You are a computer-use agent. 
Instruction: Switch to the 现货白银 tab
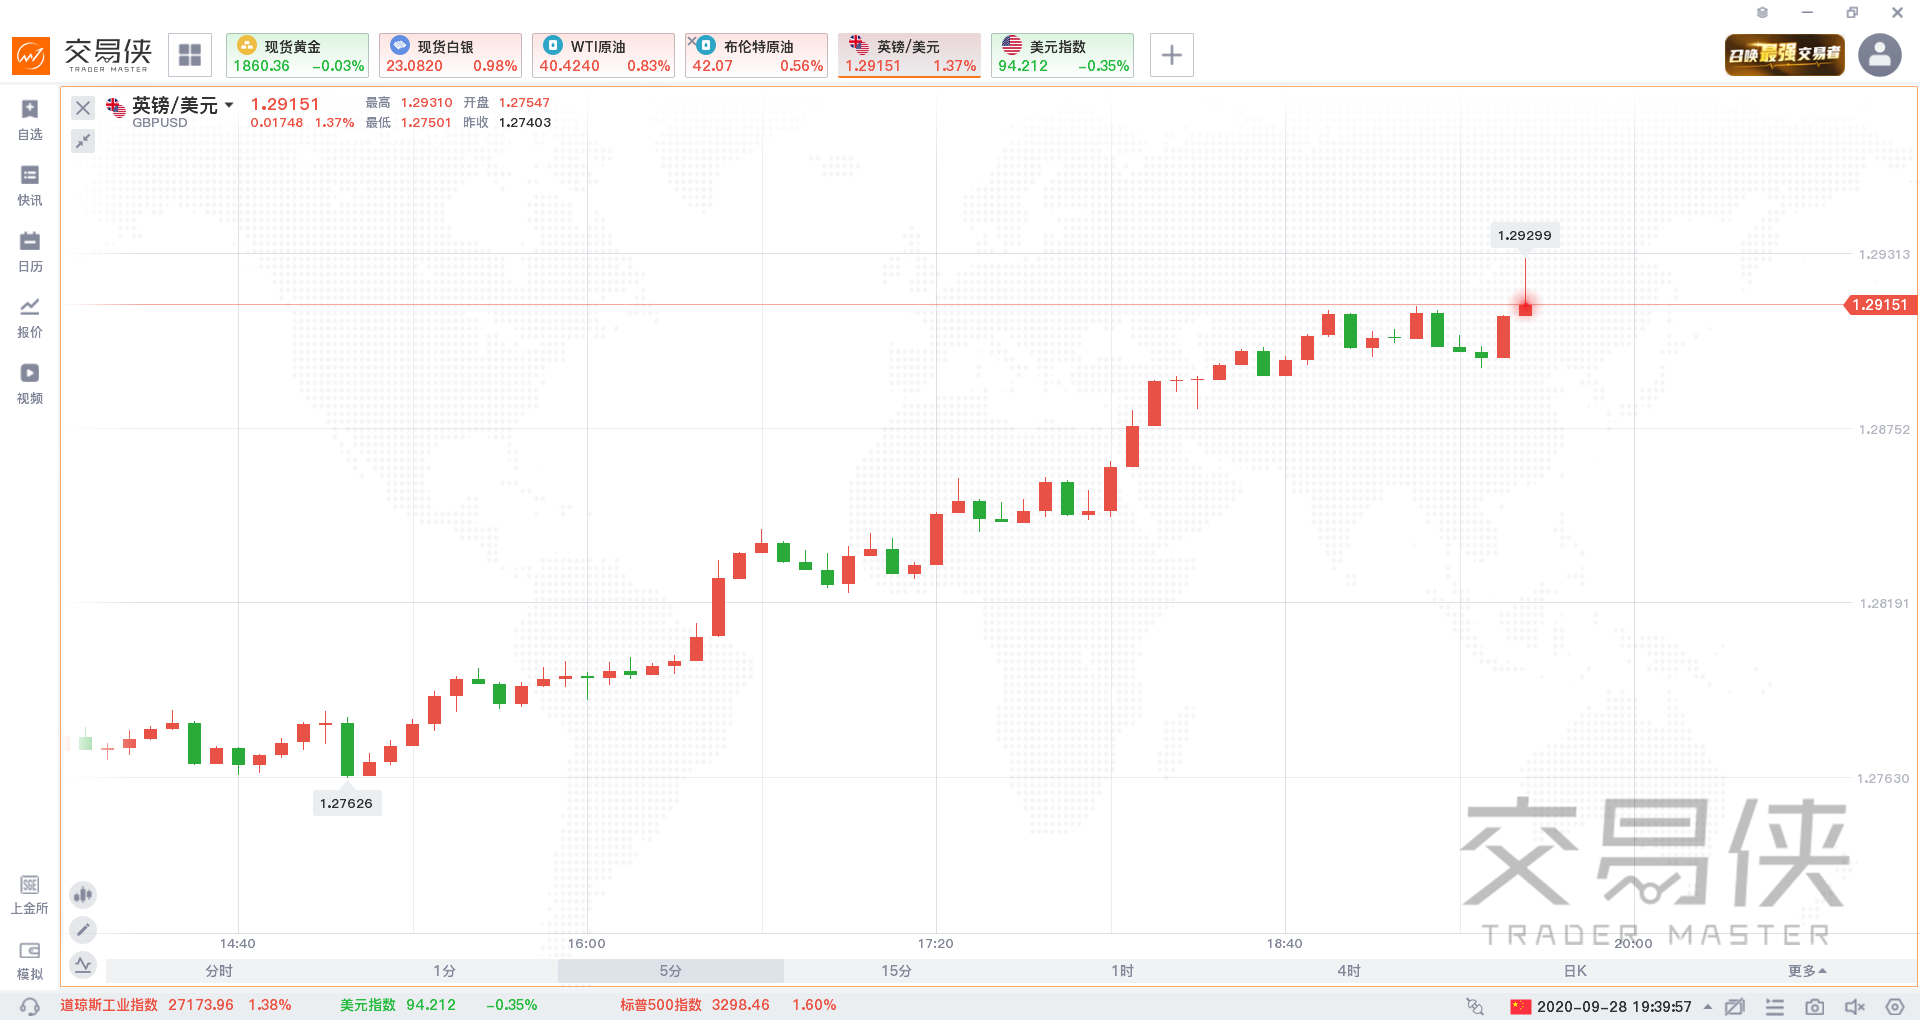pos(450,55)
